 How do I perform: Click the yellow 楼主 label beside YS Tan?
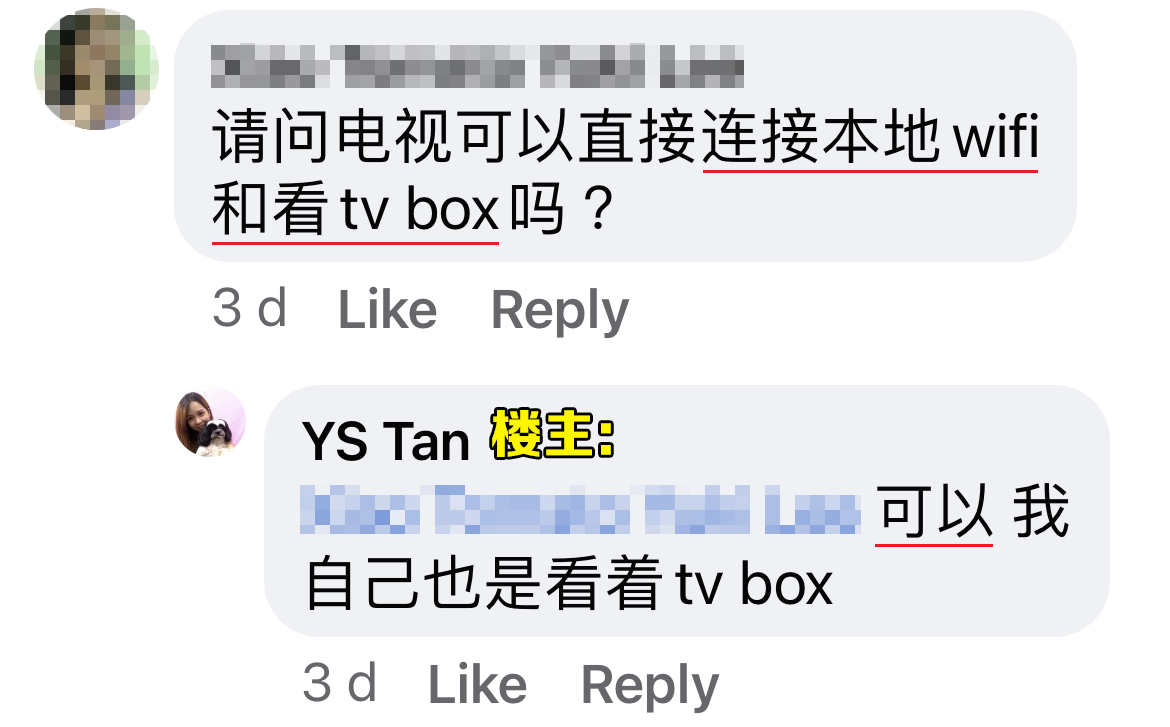552,434
